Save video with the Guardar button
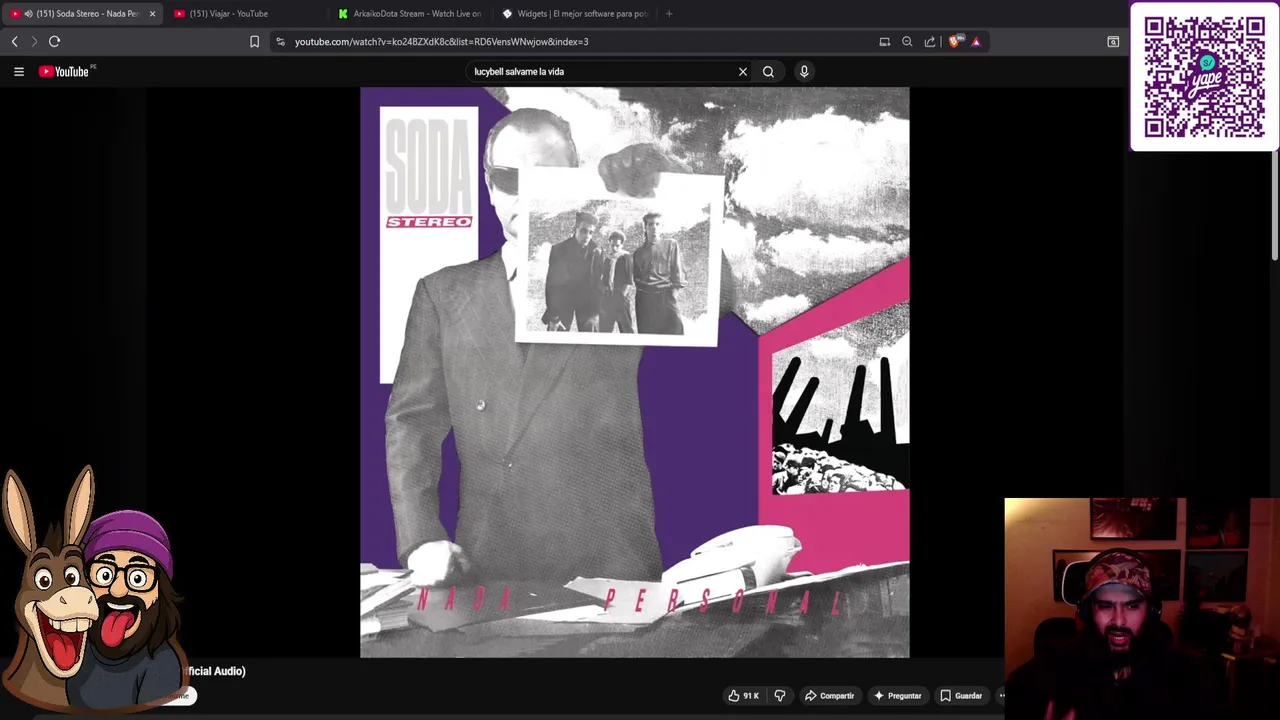This screenshot has width=1280, height=720. (x=960, y=696)
